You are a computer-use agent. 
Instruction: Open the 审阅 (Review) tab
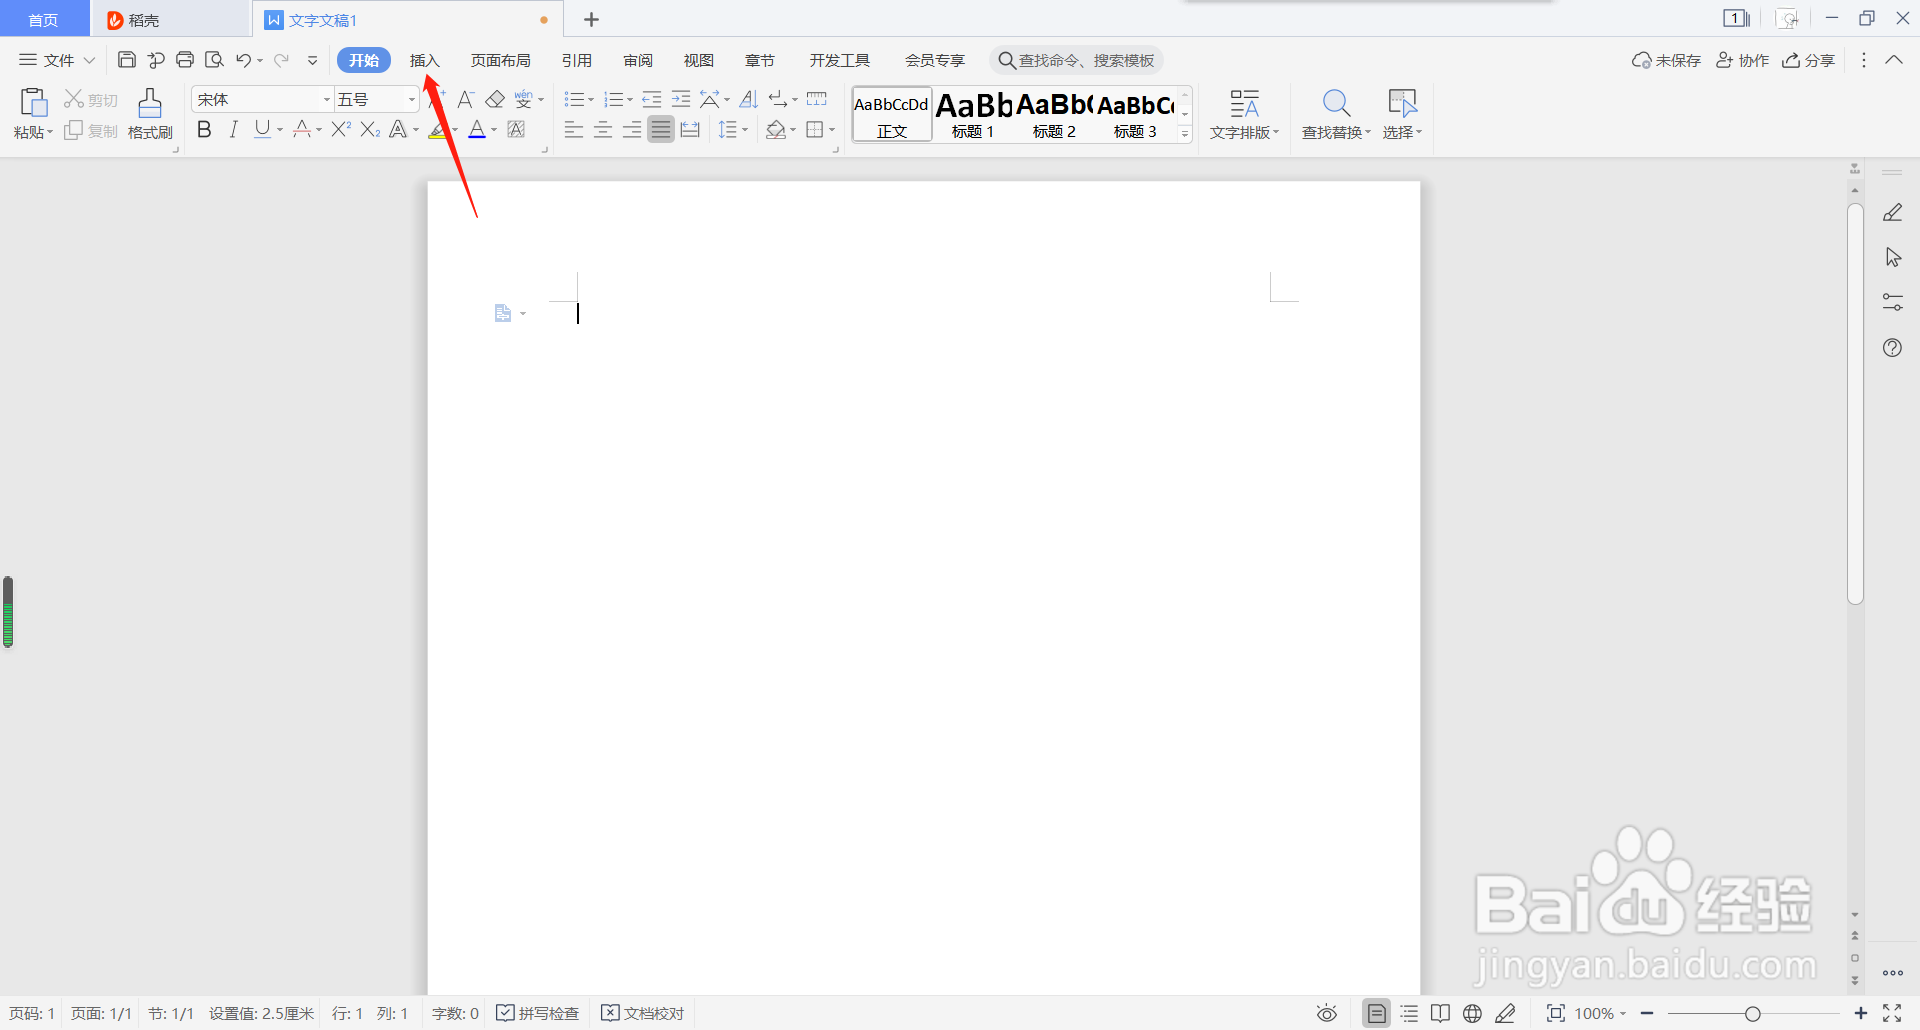click(638, 60)
